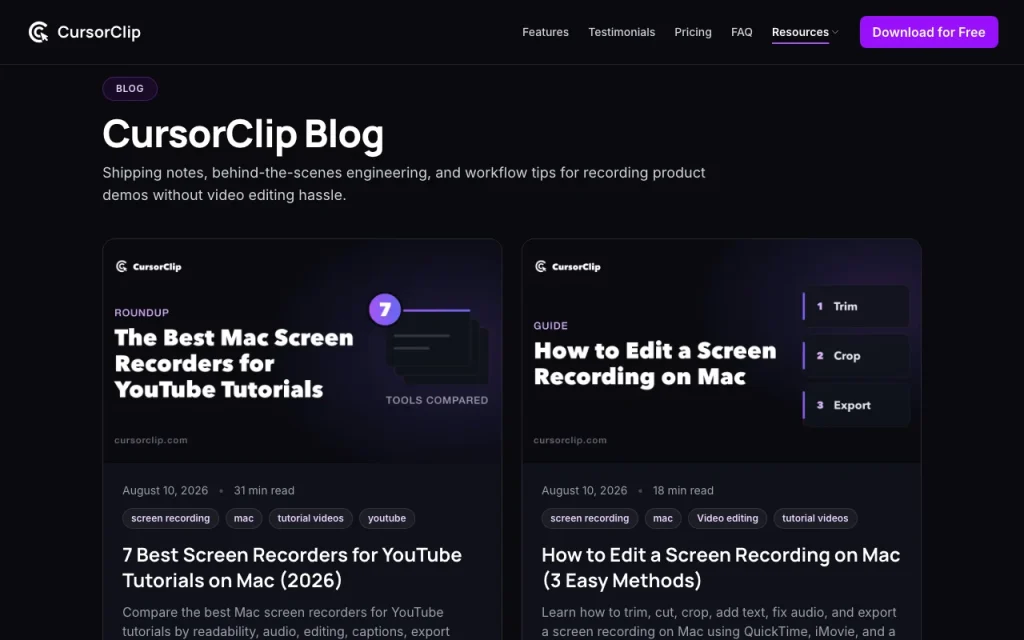This screenshot has width=1024, height=640.
Task: Click the tutorial videos tag on YouTube Tutorials card
Action: (x=310, y=519)
